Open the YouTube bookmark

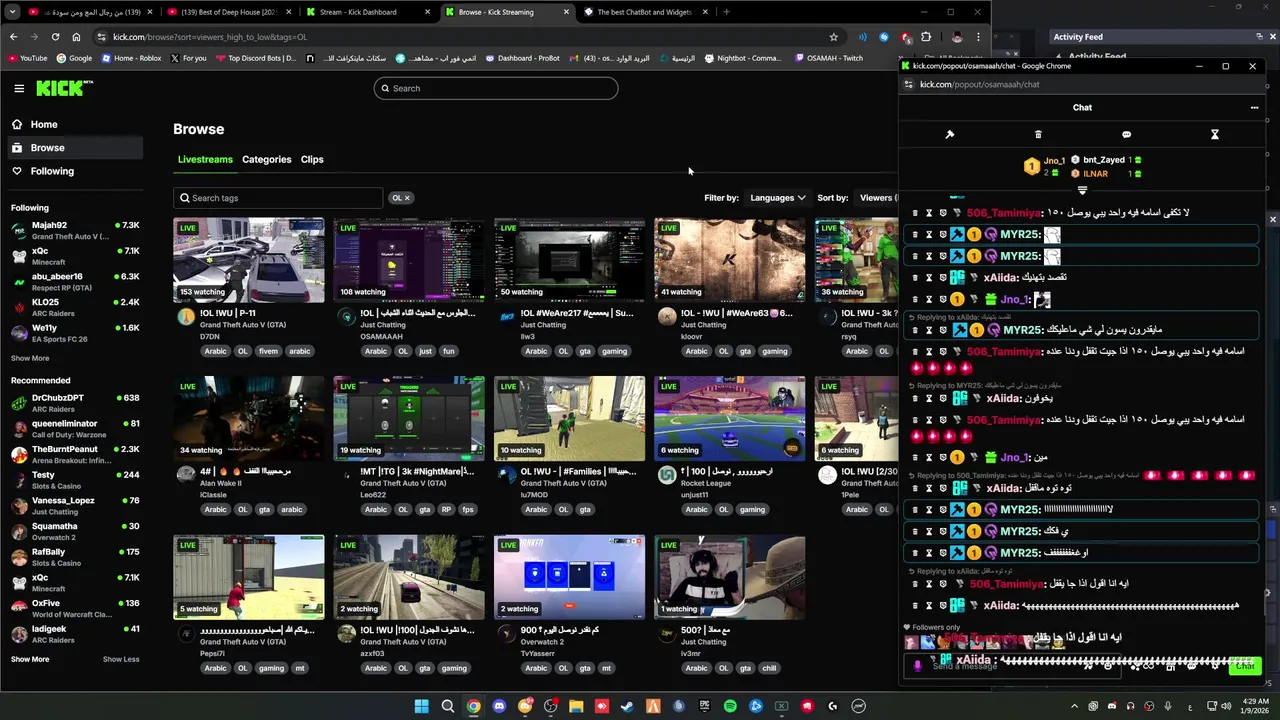pos(27,58)
